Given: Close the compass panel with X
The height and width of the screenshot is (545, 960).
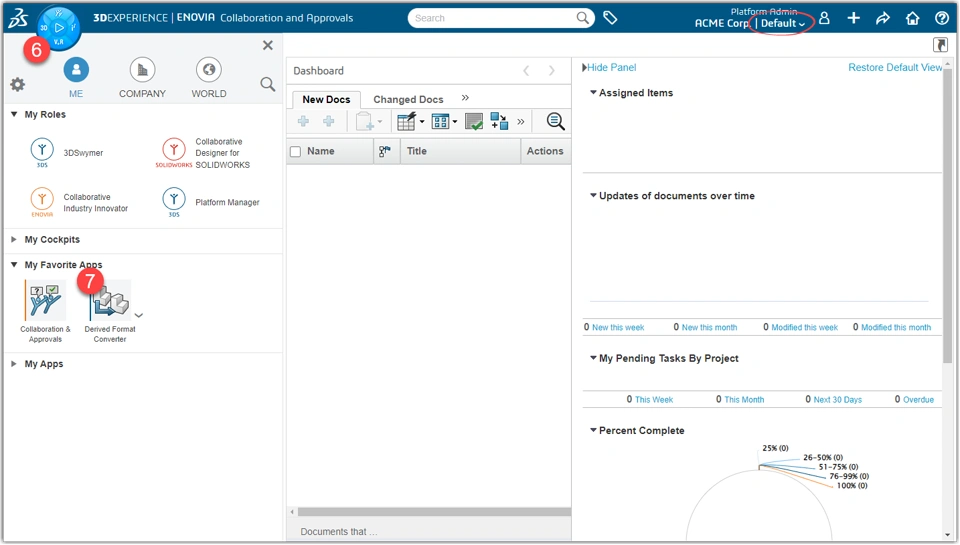Looking at the screenshot, I should click(x=268, y=45).
